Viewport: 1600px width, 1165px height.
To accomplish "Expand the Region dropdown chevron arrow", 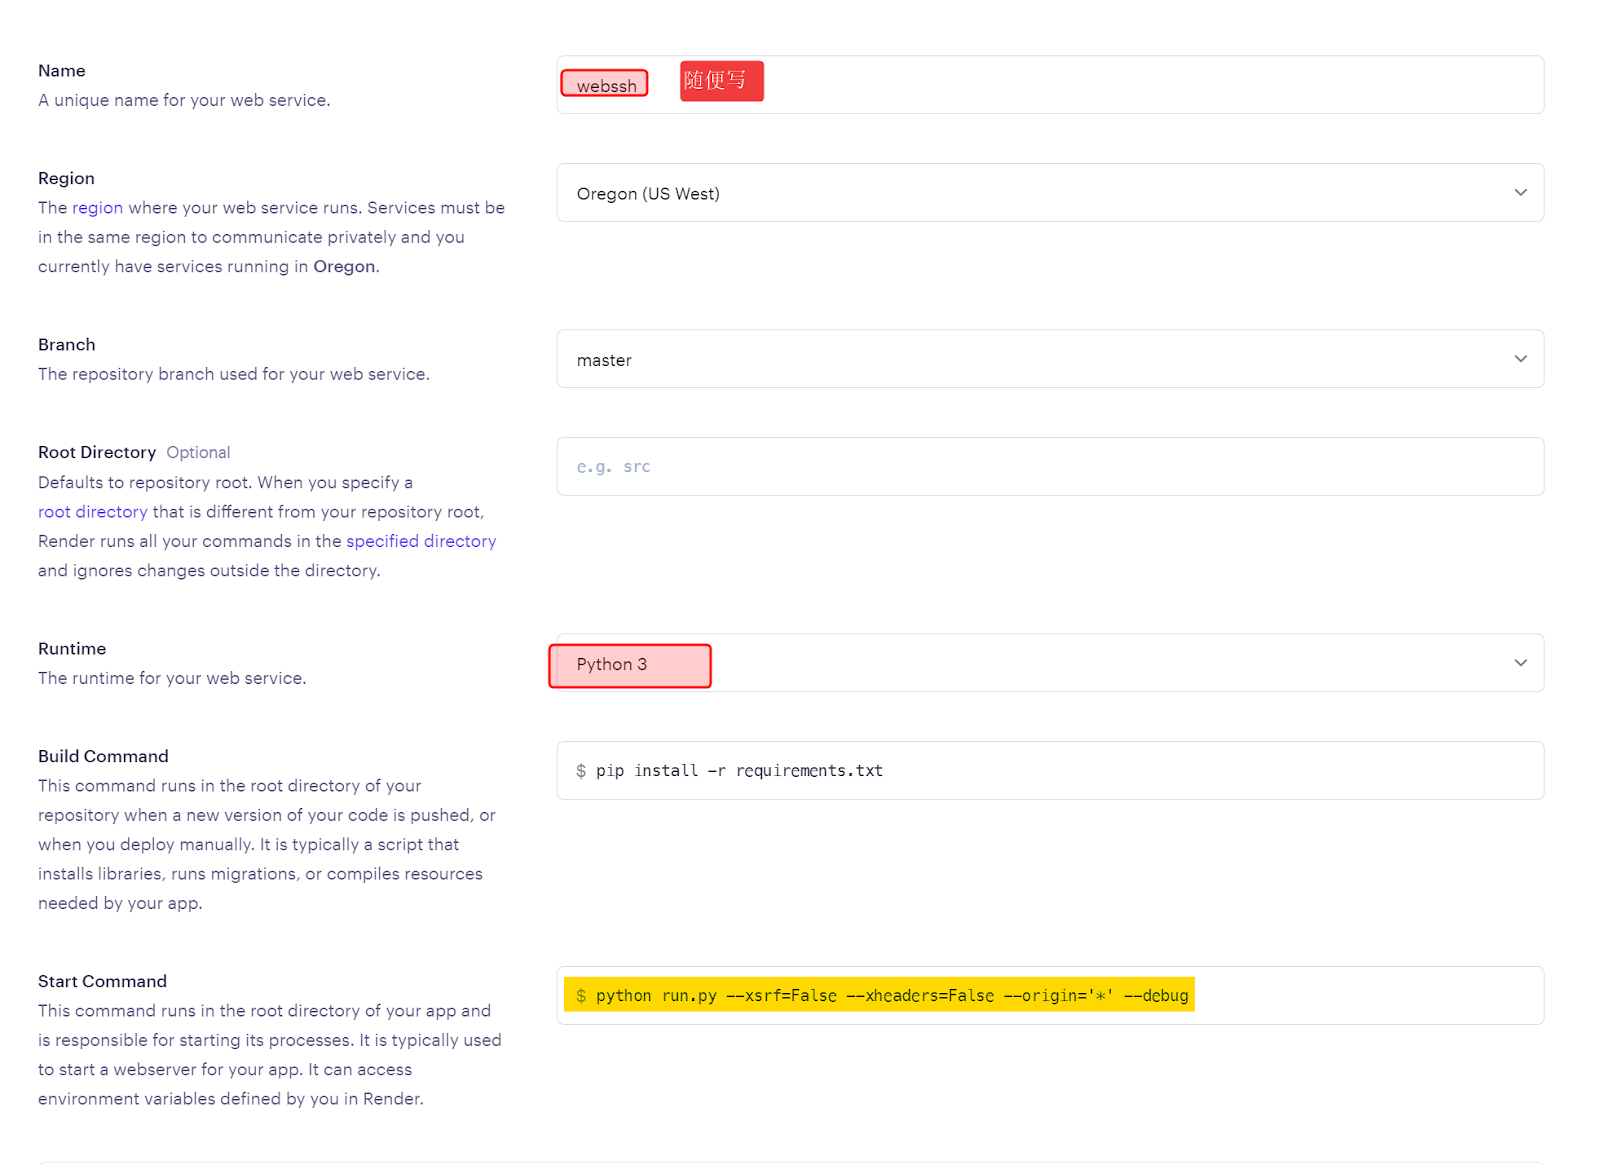I will coord(1520,193).
